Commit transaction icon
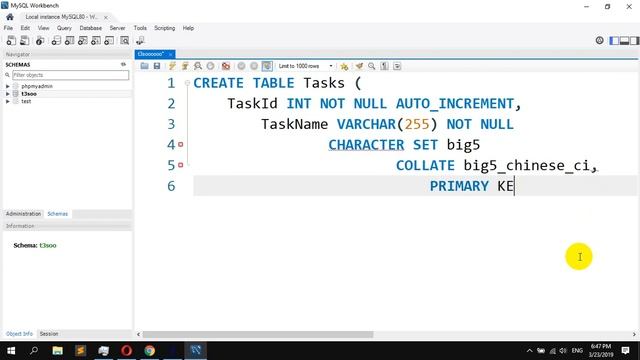The height and width of the screenshot is (360, 640). 241,66
